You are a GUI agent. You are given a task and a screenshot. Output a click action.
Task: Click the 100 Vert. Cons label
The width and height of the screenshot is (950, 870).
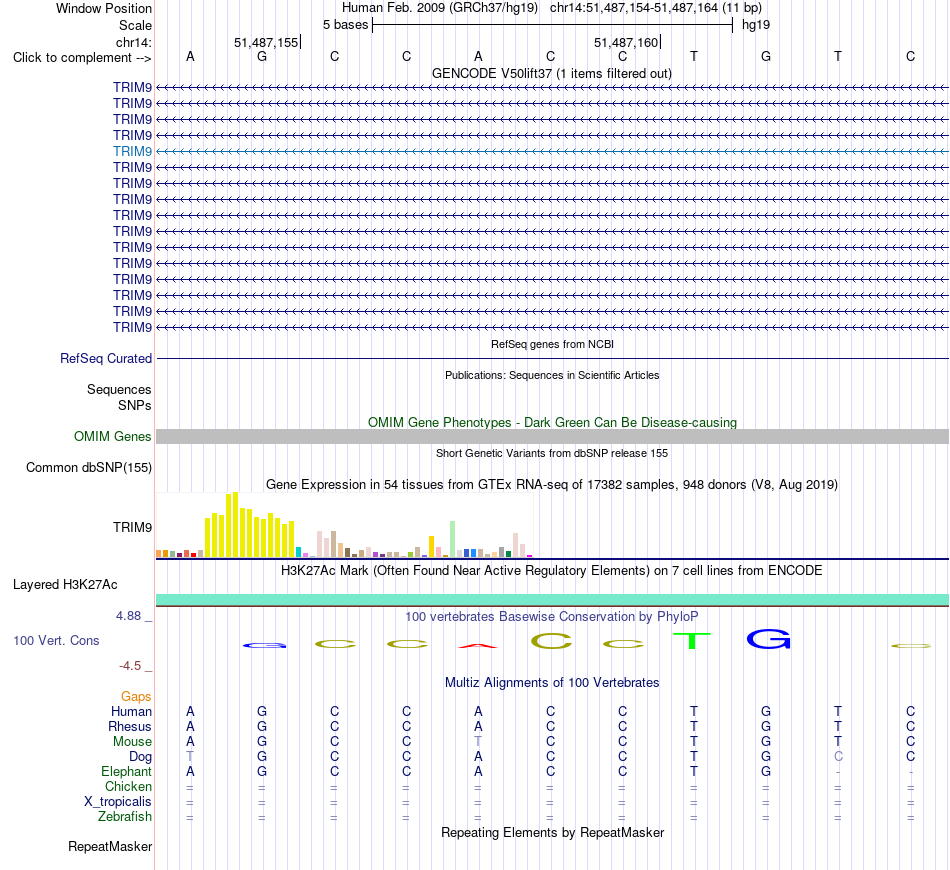pos(56,641)
